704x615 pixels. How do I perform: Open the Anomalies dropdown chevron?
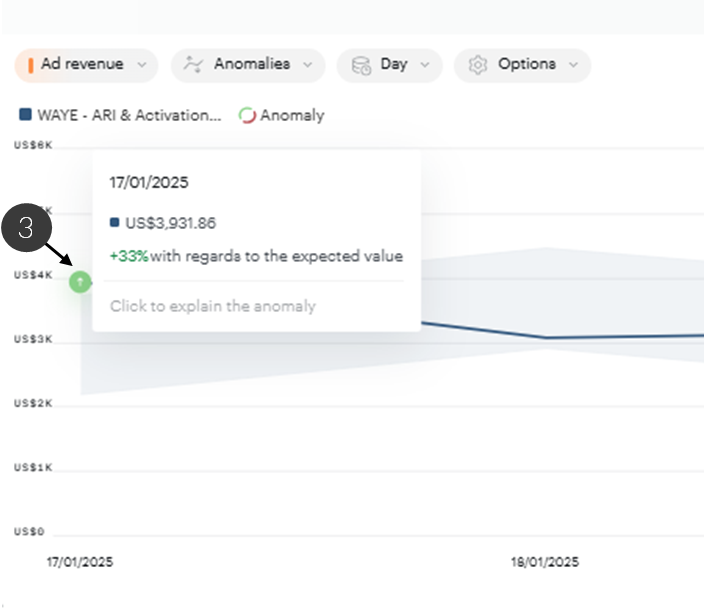click(307, 65)
